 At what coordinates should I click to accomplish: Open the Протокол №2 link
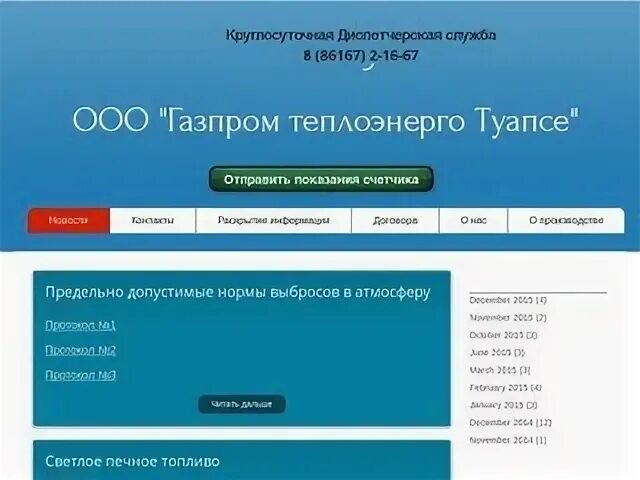click(80, 350)
